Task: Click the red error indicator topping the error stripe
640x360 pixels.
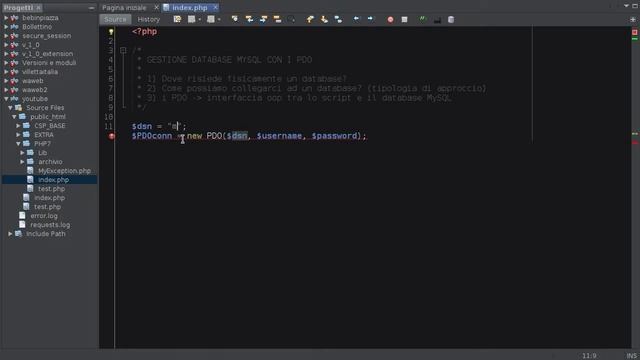Action: pyautogui.click(x=635, y=32)
